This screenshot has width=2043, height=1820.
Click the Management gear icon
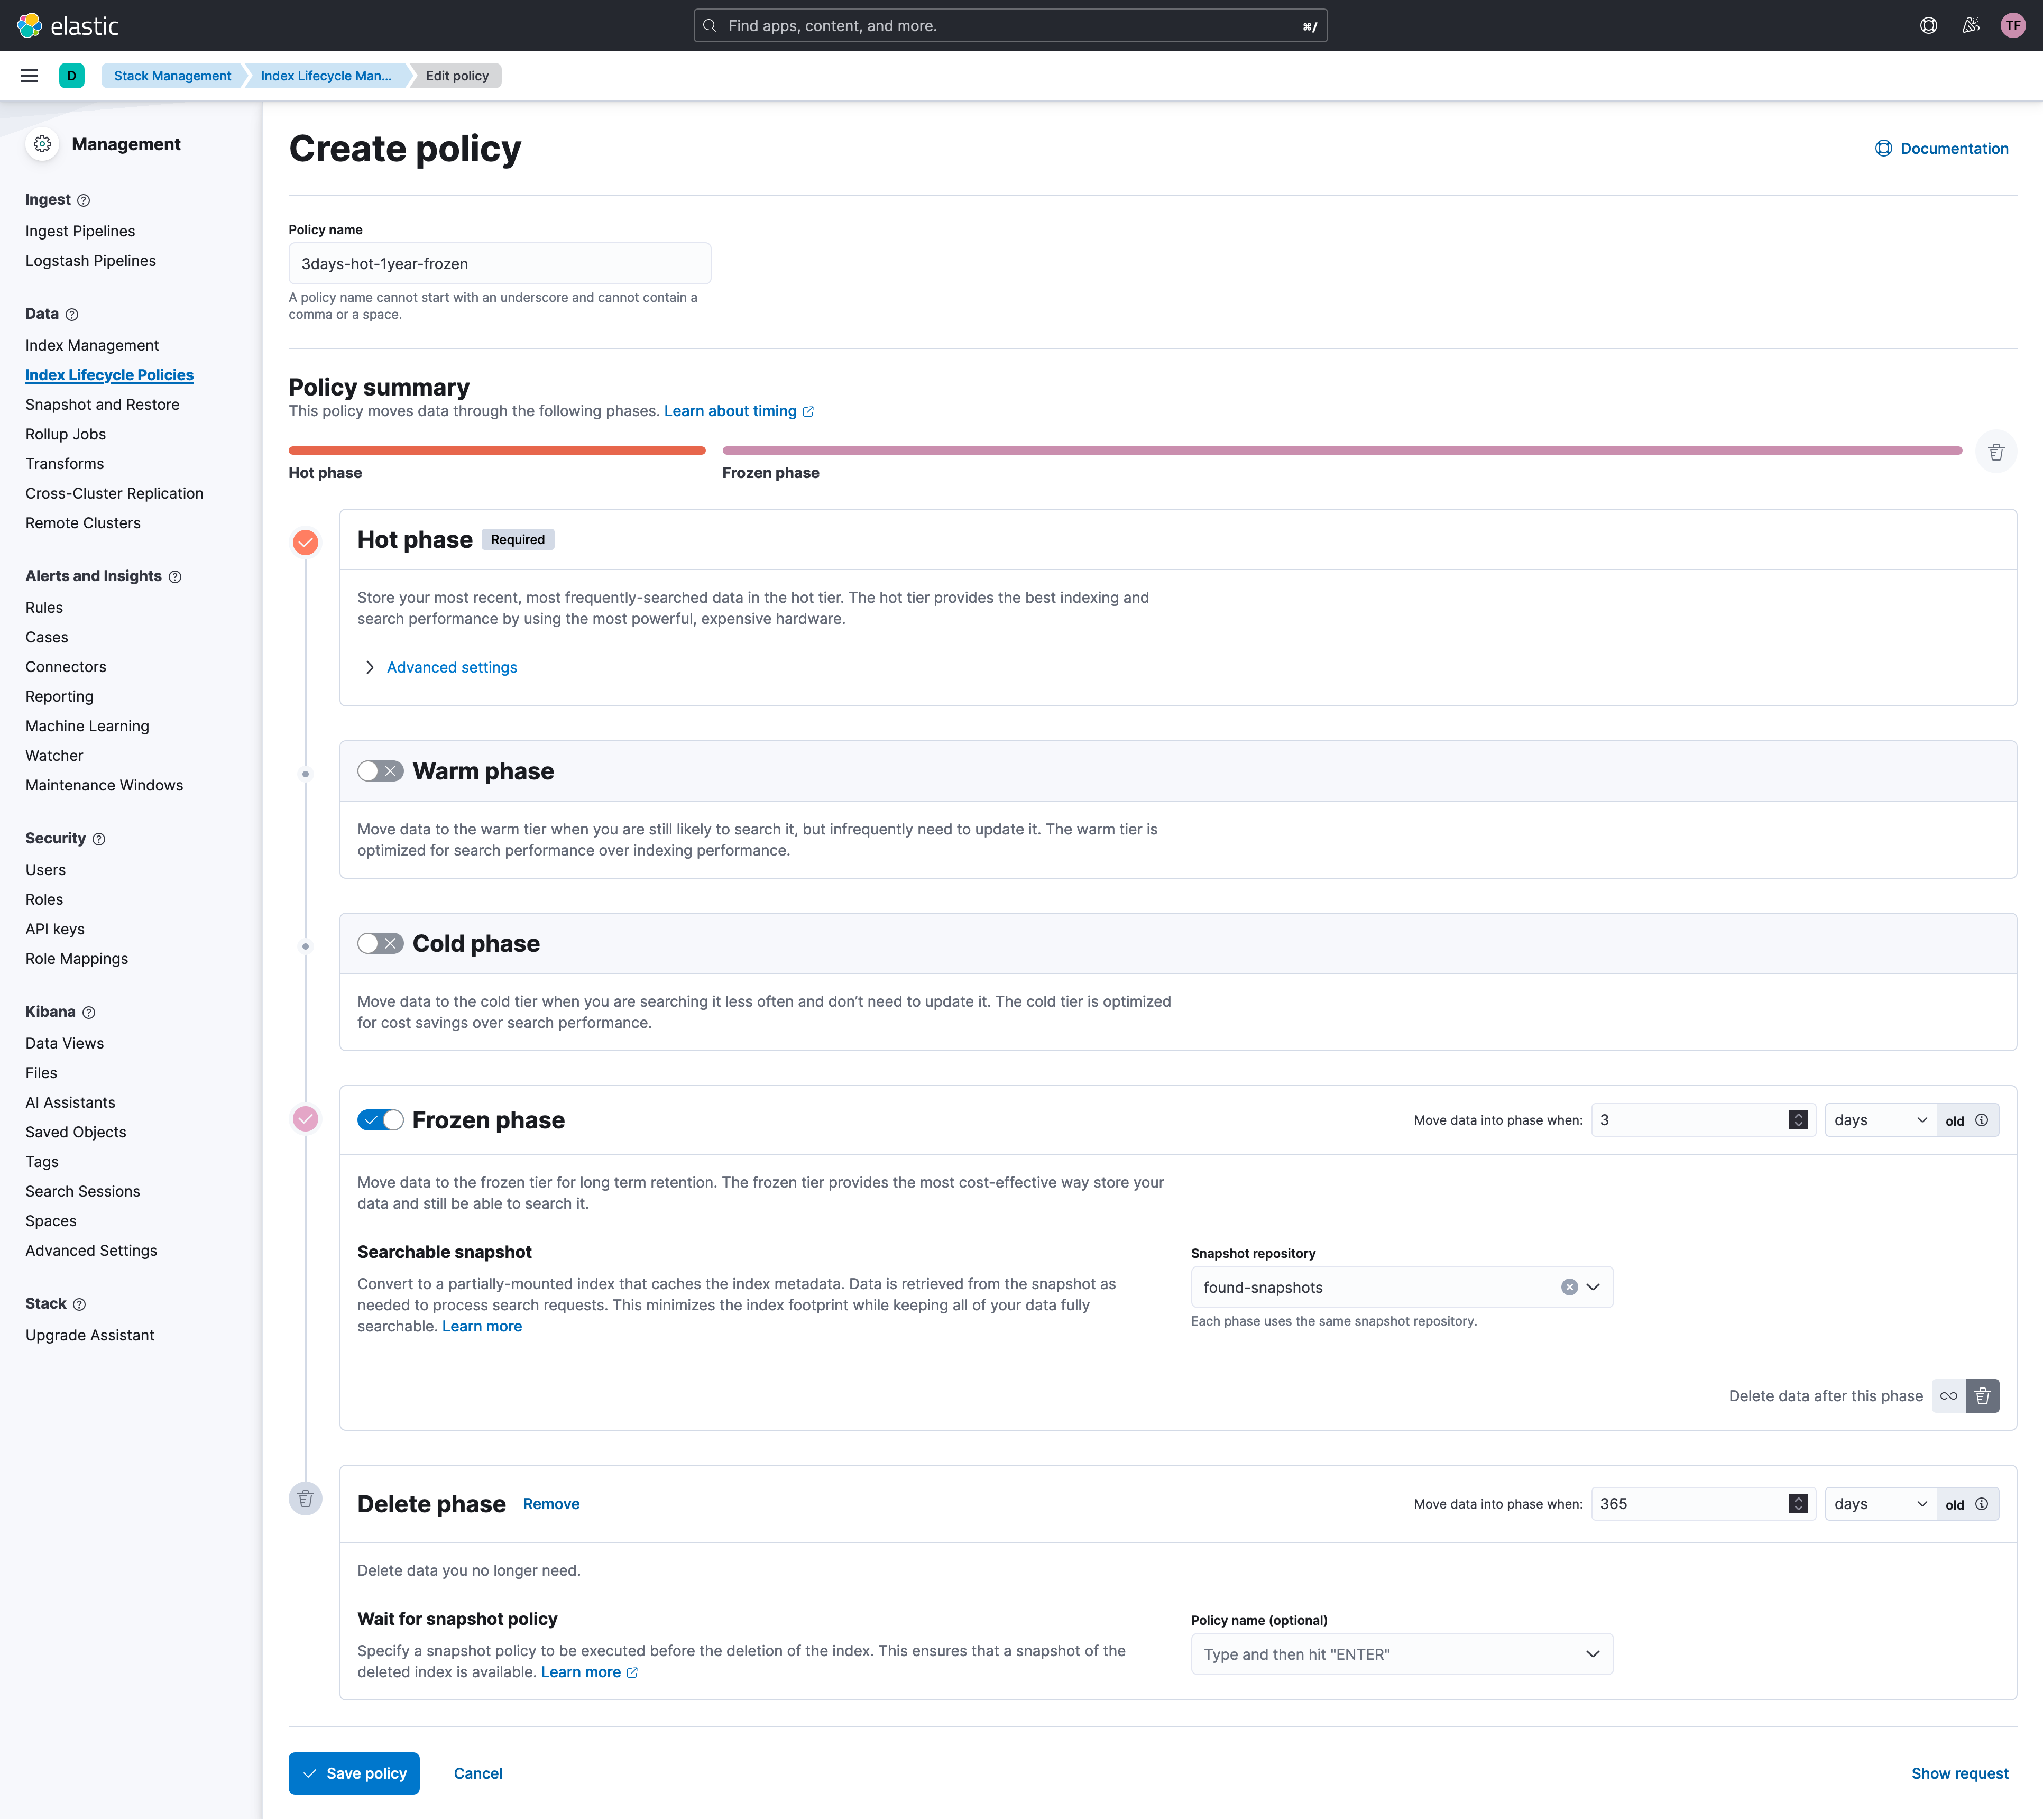pyautogui.click(x=42, y=144)
